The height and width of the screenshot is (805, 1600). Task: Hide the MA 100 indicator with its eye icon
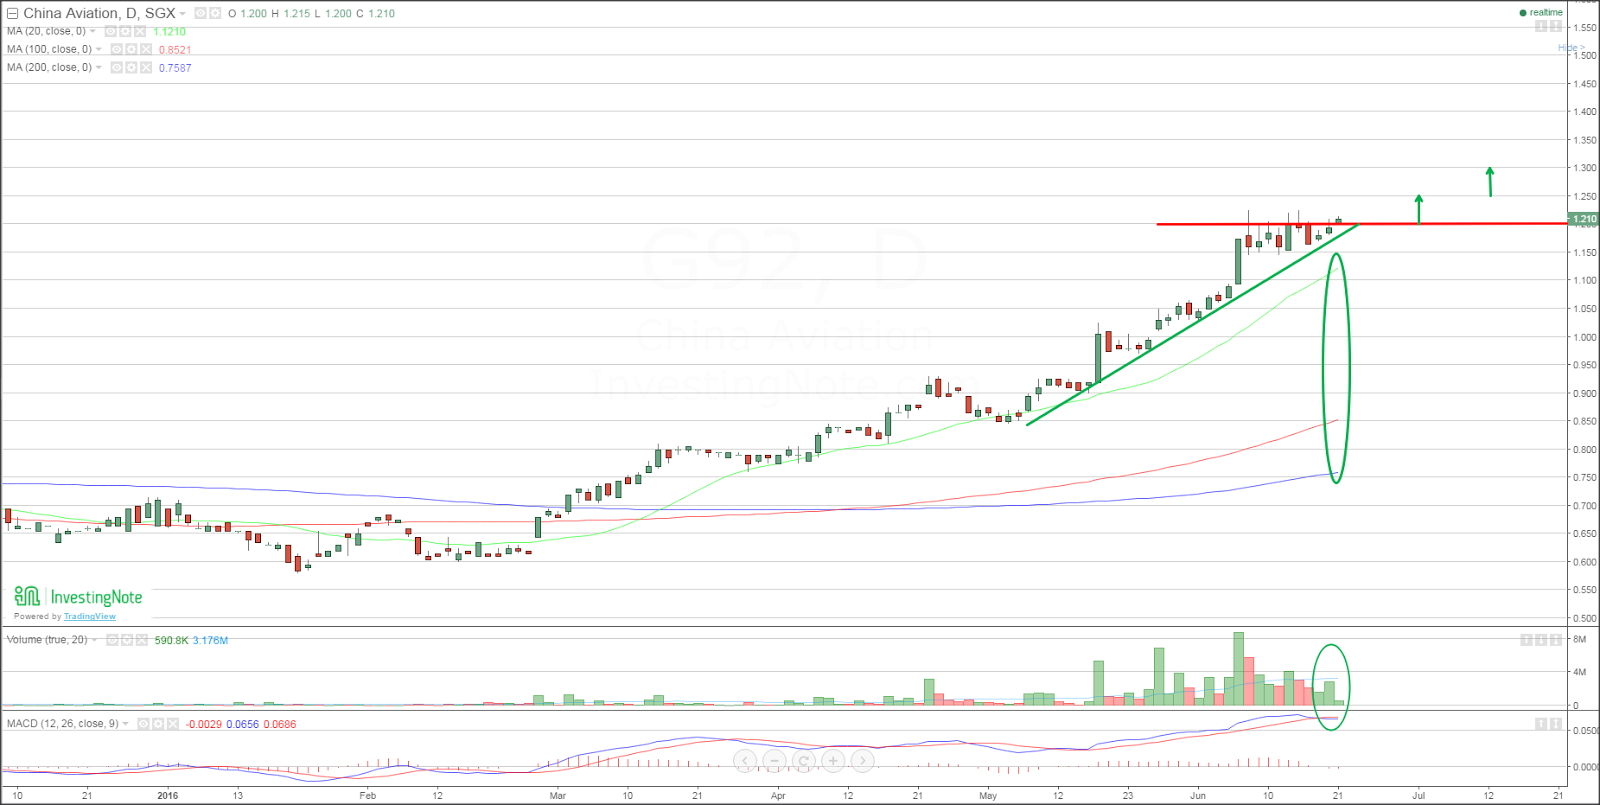coord(117,50)
